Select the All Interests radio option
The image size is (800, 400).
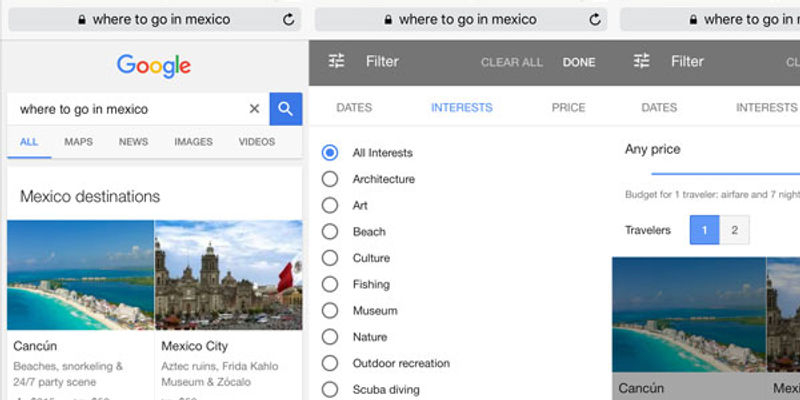(x=330, y=153)
